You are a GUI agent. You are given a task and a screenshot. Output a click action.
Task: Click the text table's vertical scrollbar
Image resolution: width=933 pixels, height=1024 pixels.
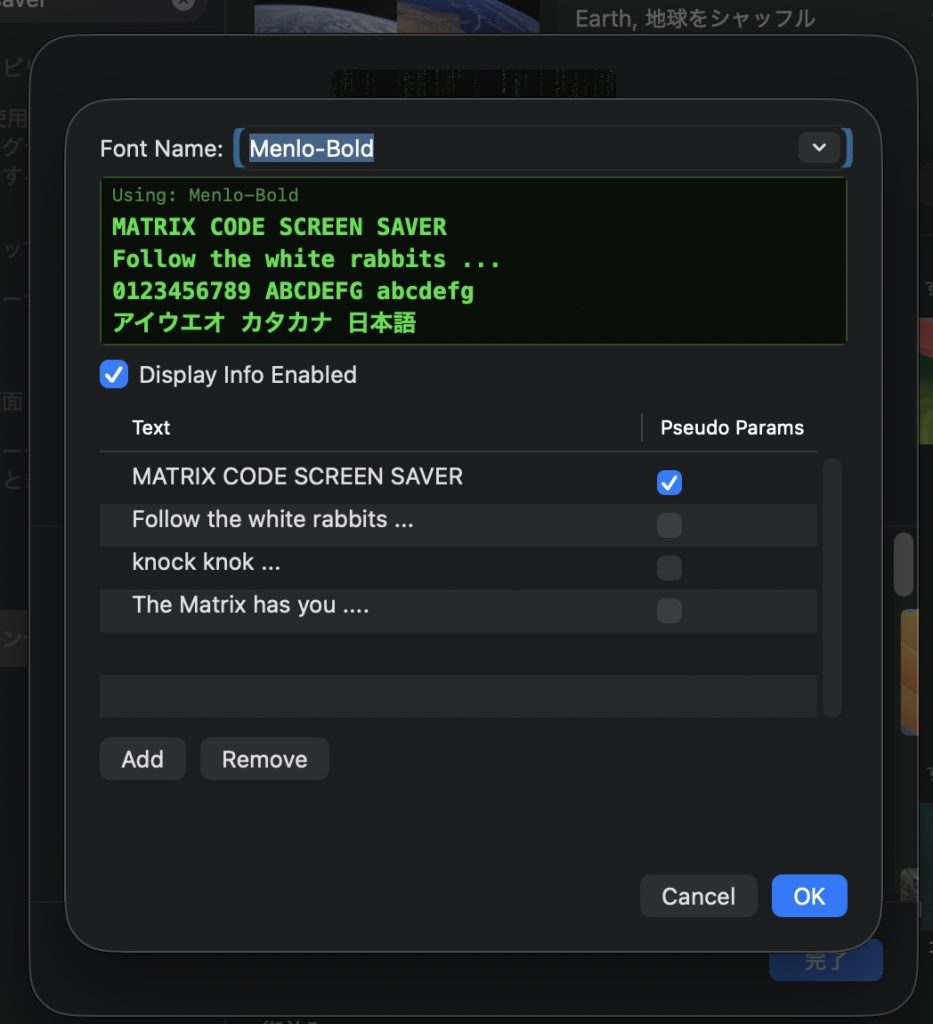(x=832, y=587)
